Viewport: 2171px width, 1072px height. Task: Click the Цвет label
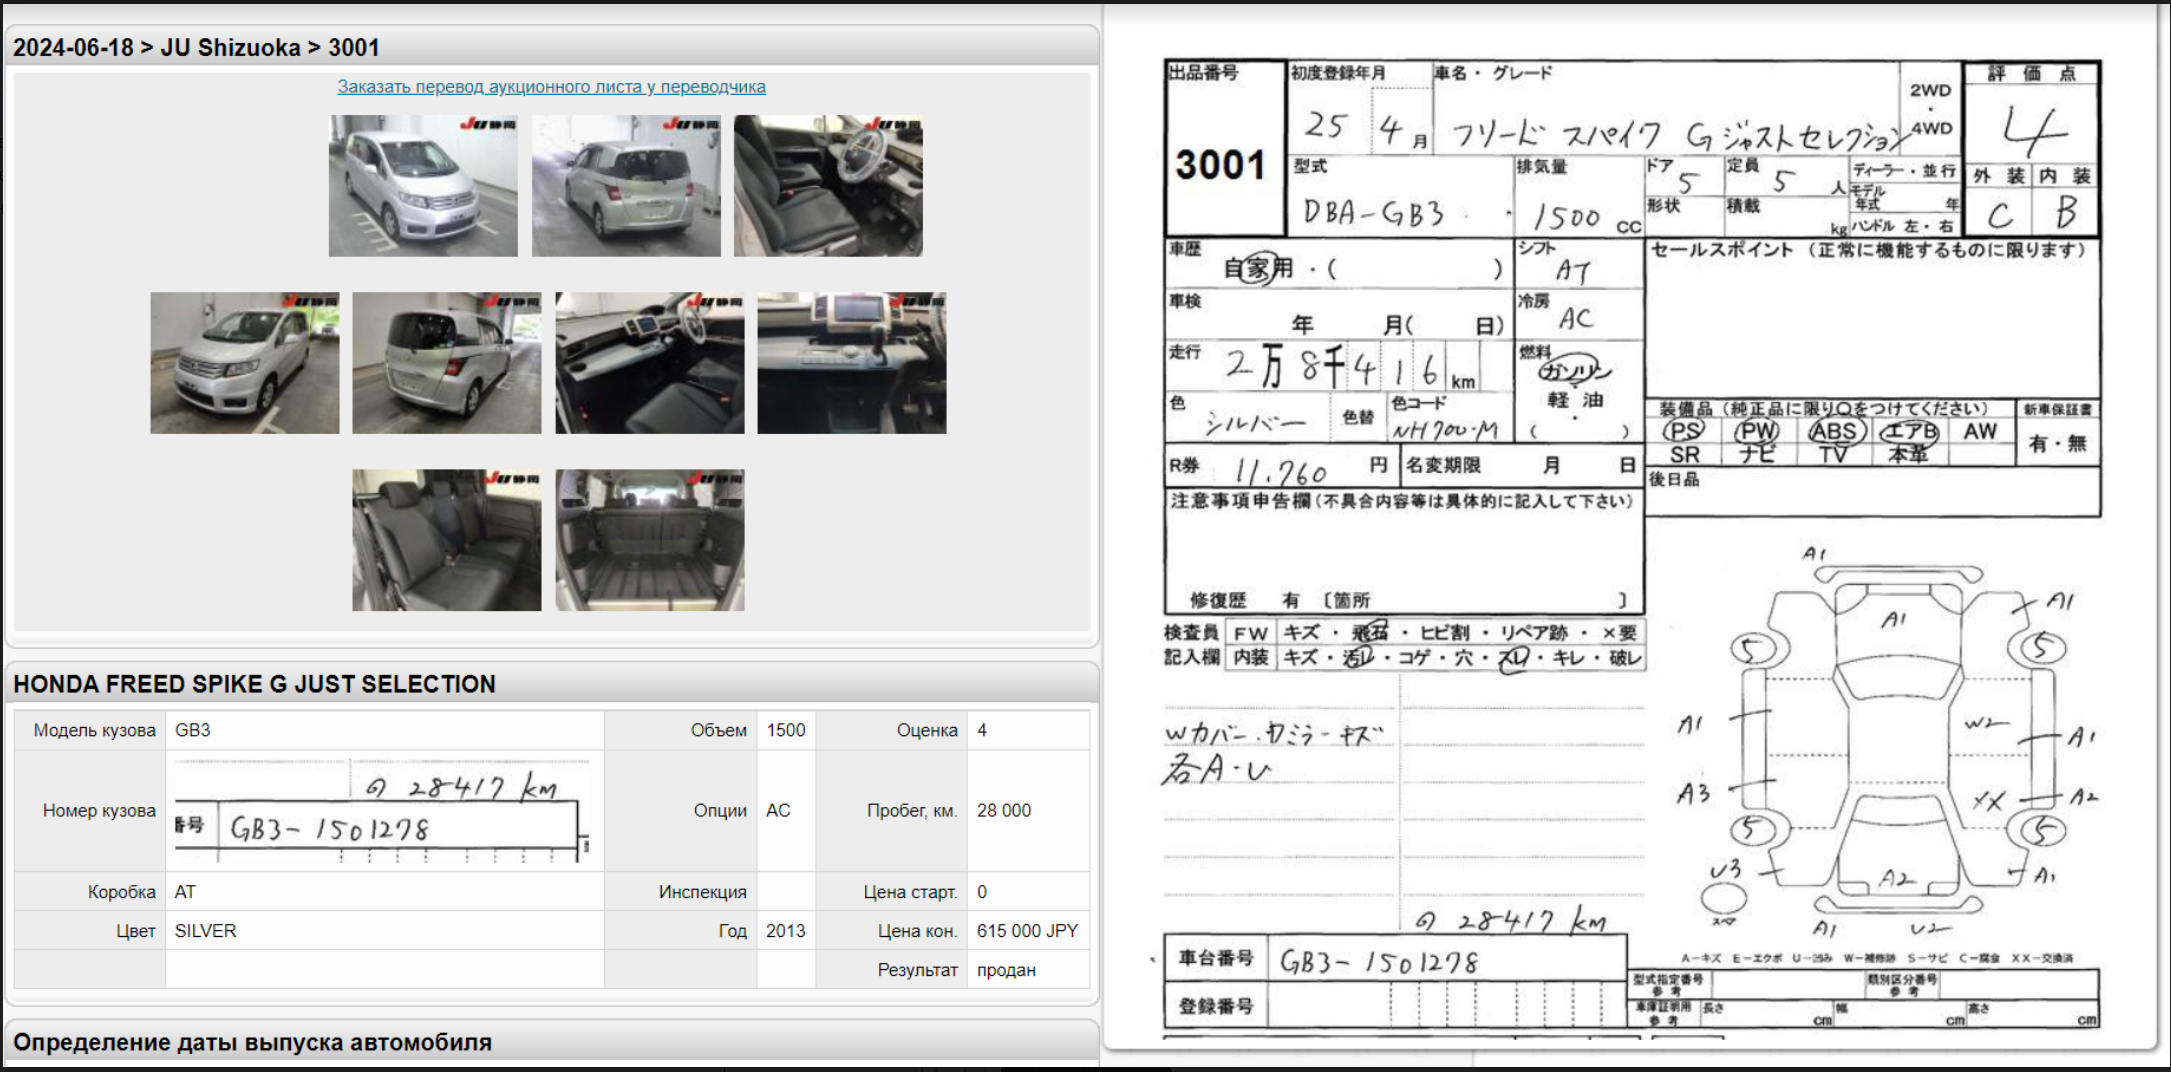pyautogui.click(x=136, y=930)
